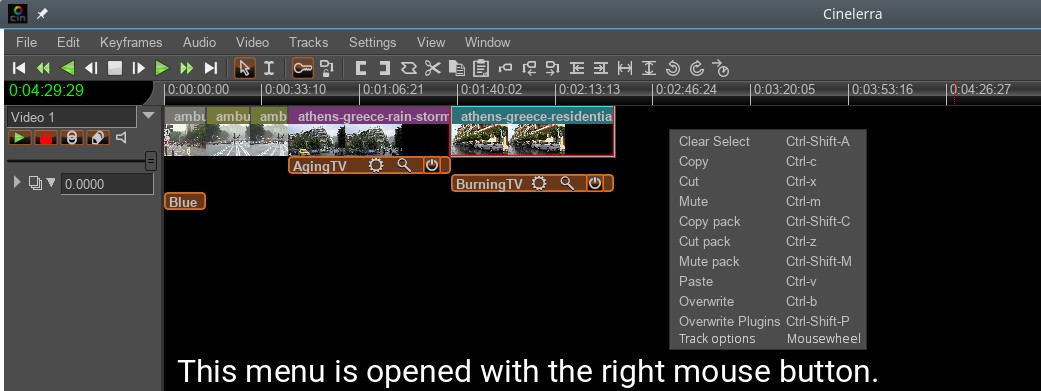This screenshot has width=1041, height=391.
Task: Step one frame forward
Action: click(x=138, y=68)
